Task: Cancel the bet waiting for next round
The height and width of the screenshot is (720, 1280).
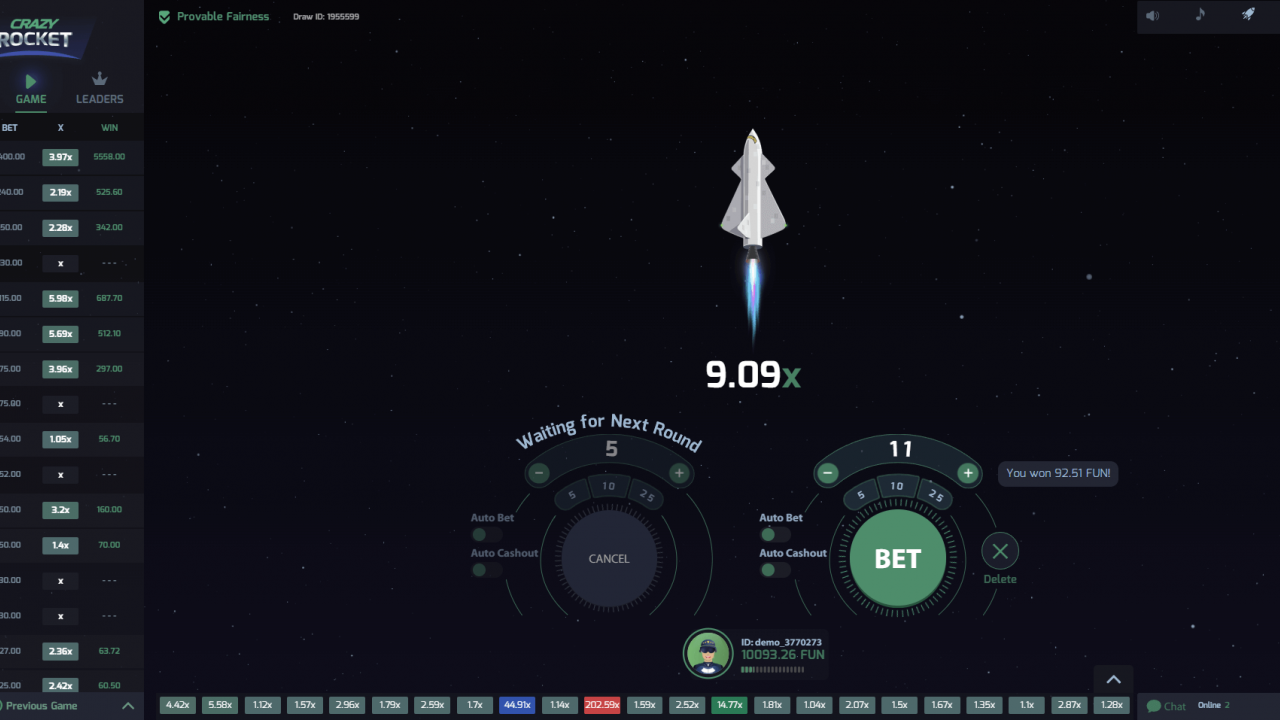Action: click(608, 559)
